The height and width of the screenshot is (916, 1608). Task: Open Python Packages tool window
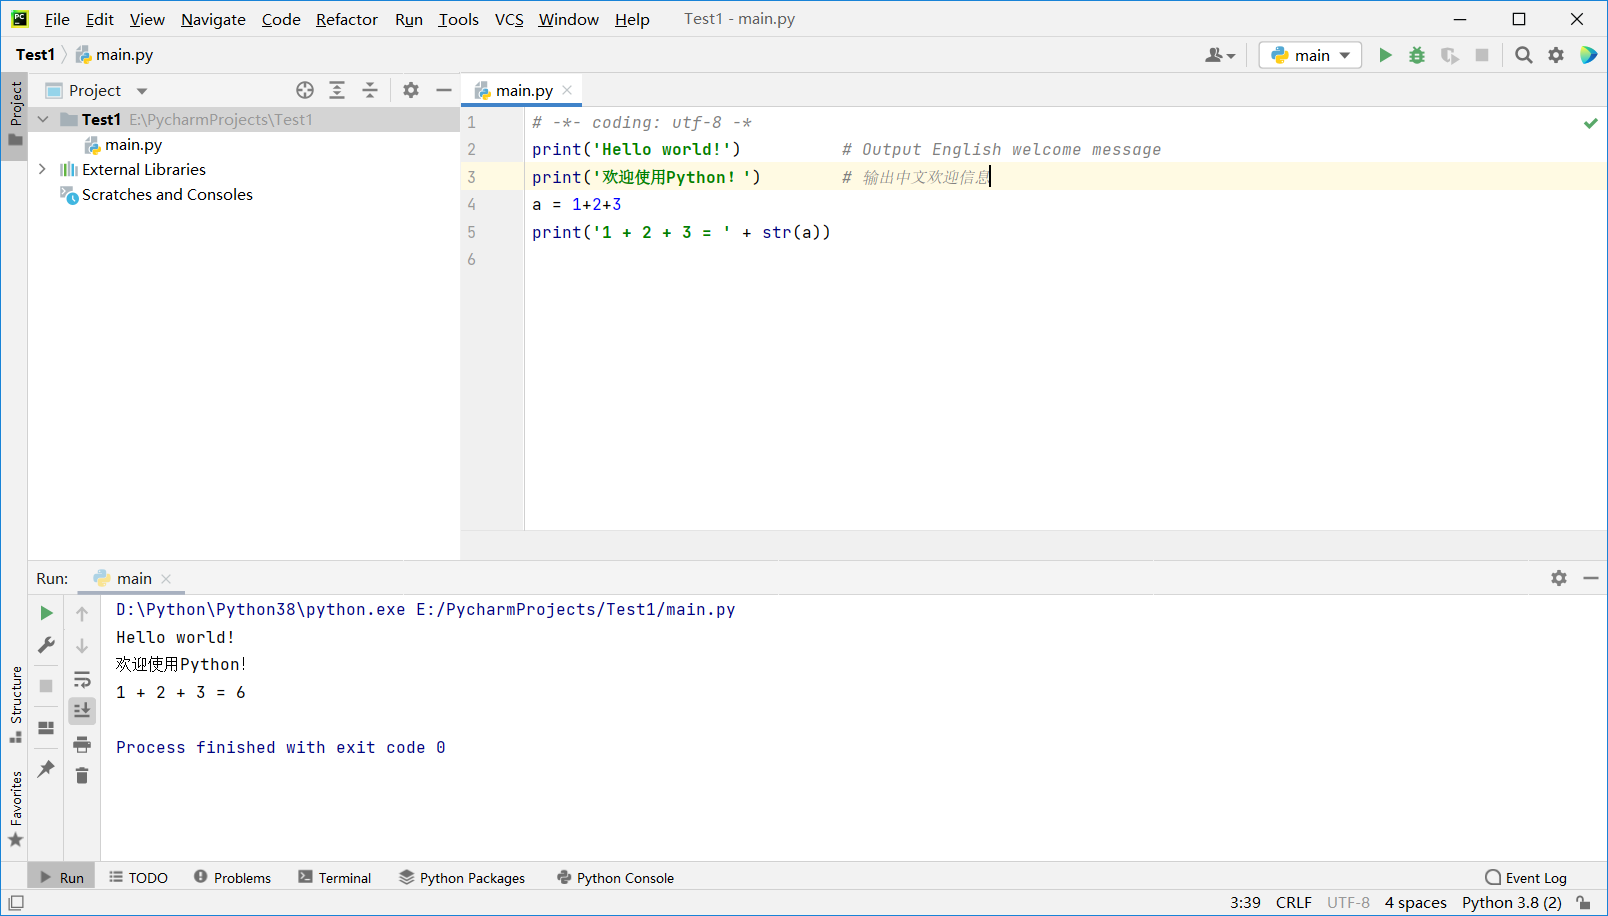[x=462, y=877]
